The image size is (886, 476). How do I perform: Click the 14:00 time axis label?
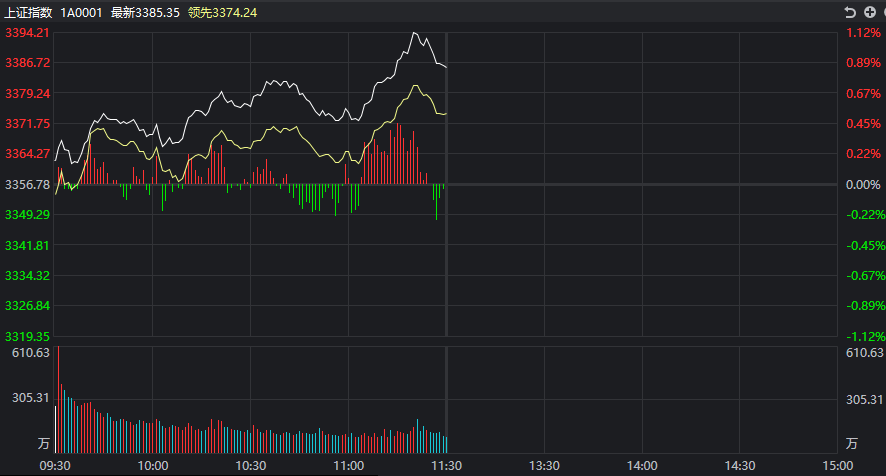pos(642,466)
